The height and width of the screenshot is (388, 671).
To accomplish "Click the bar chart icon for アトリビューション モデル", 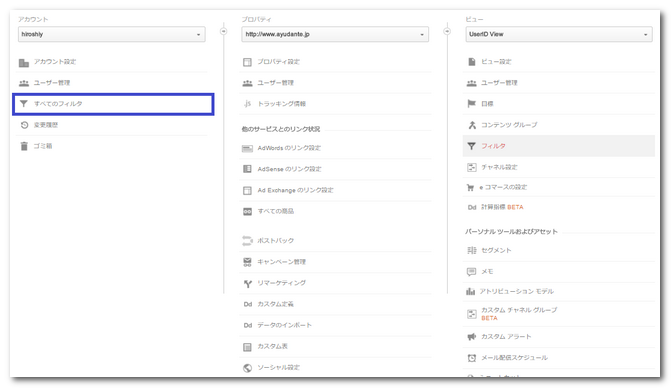I will 471,292.
